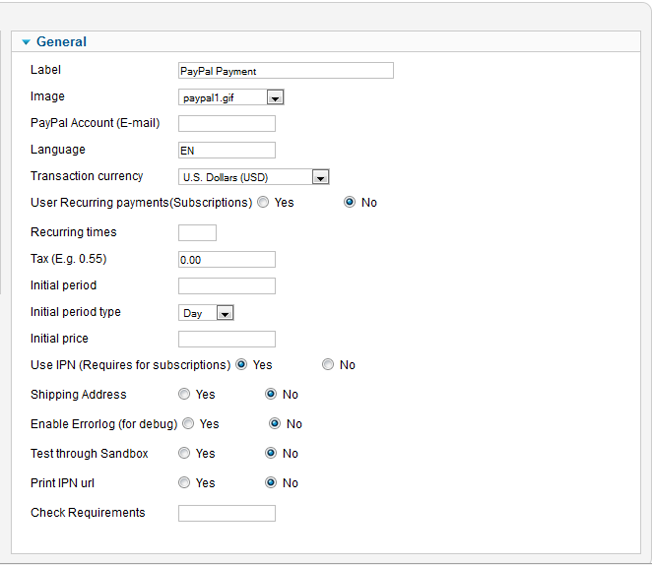Select No for Use IPN
The height and width of the screenshot is (565, 652).
328,365
